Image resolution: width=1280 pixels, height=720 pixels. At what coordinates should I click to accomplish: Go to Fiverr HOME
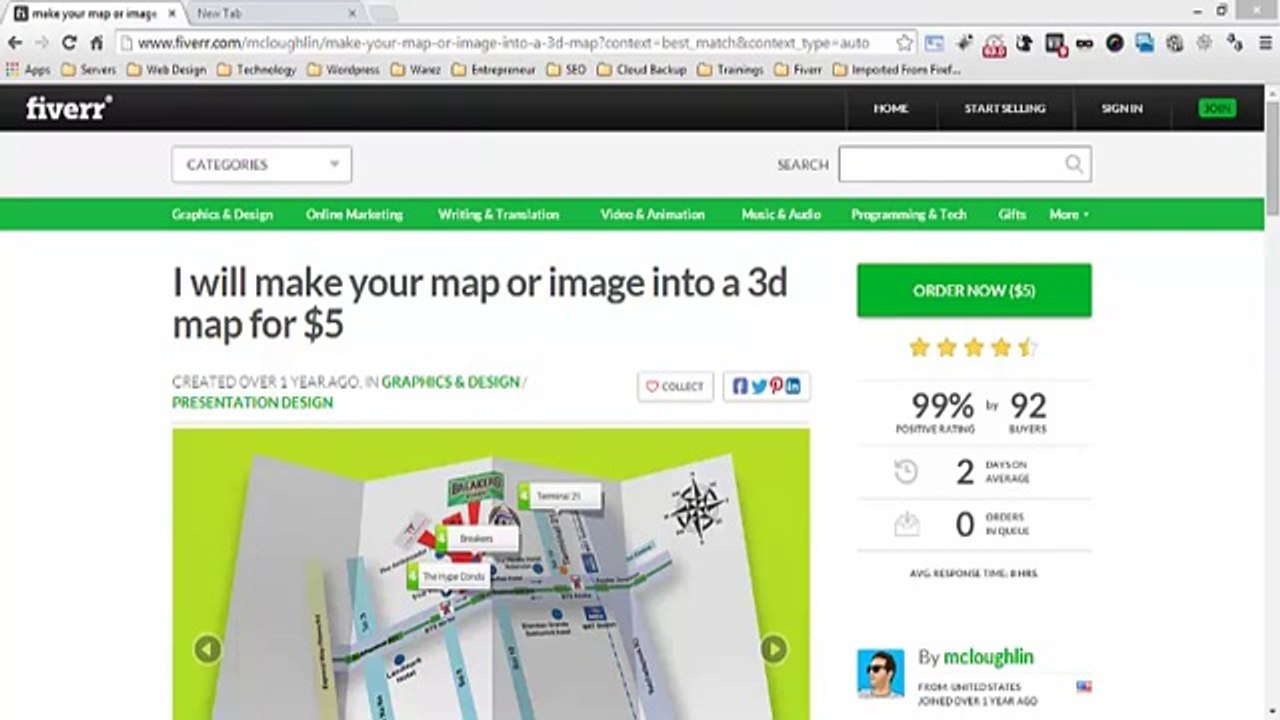pos(890,108)
